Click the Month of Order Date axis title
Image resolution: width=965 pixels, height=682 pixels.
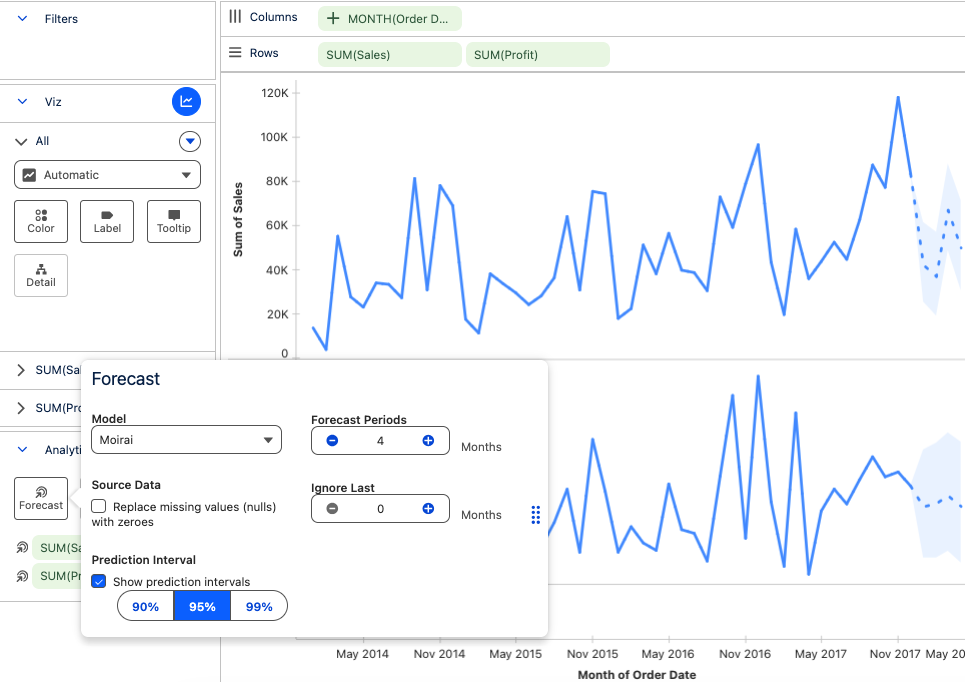point(637,675)
